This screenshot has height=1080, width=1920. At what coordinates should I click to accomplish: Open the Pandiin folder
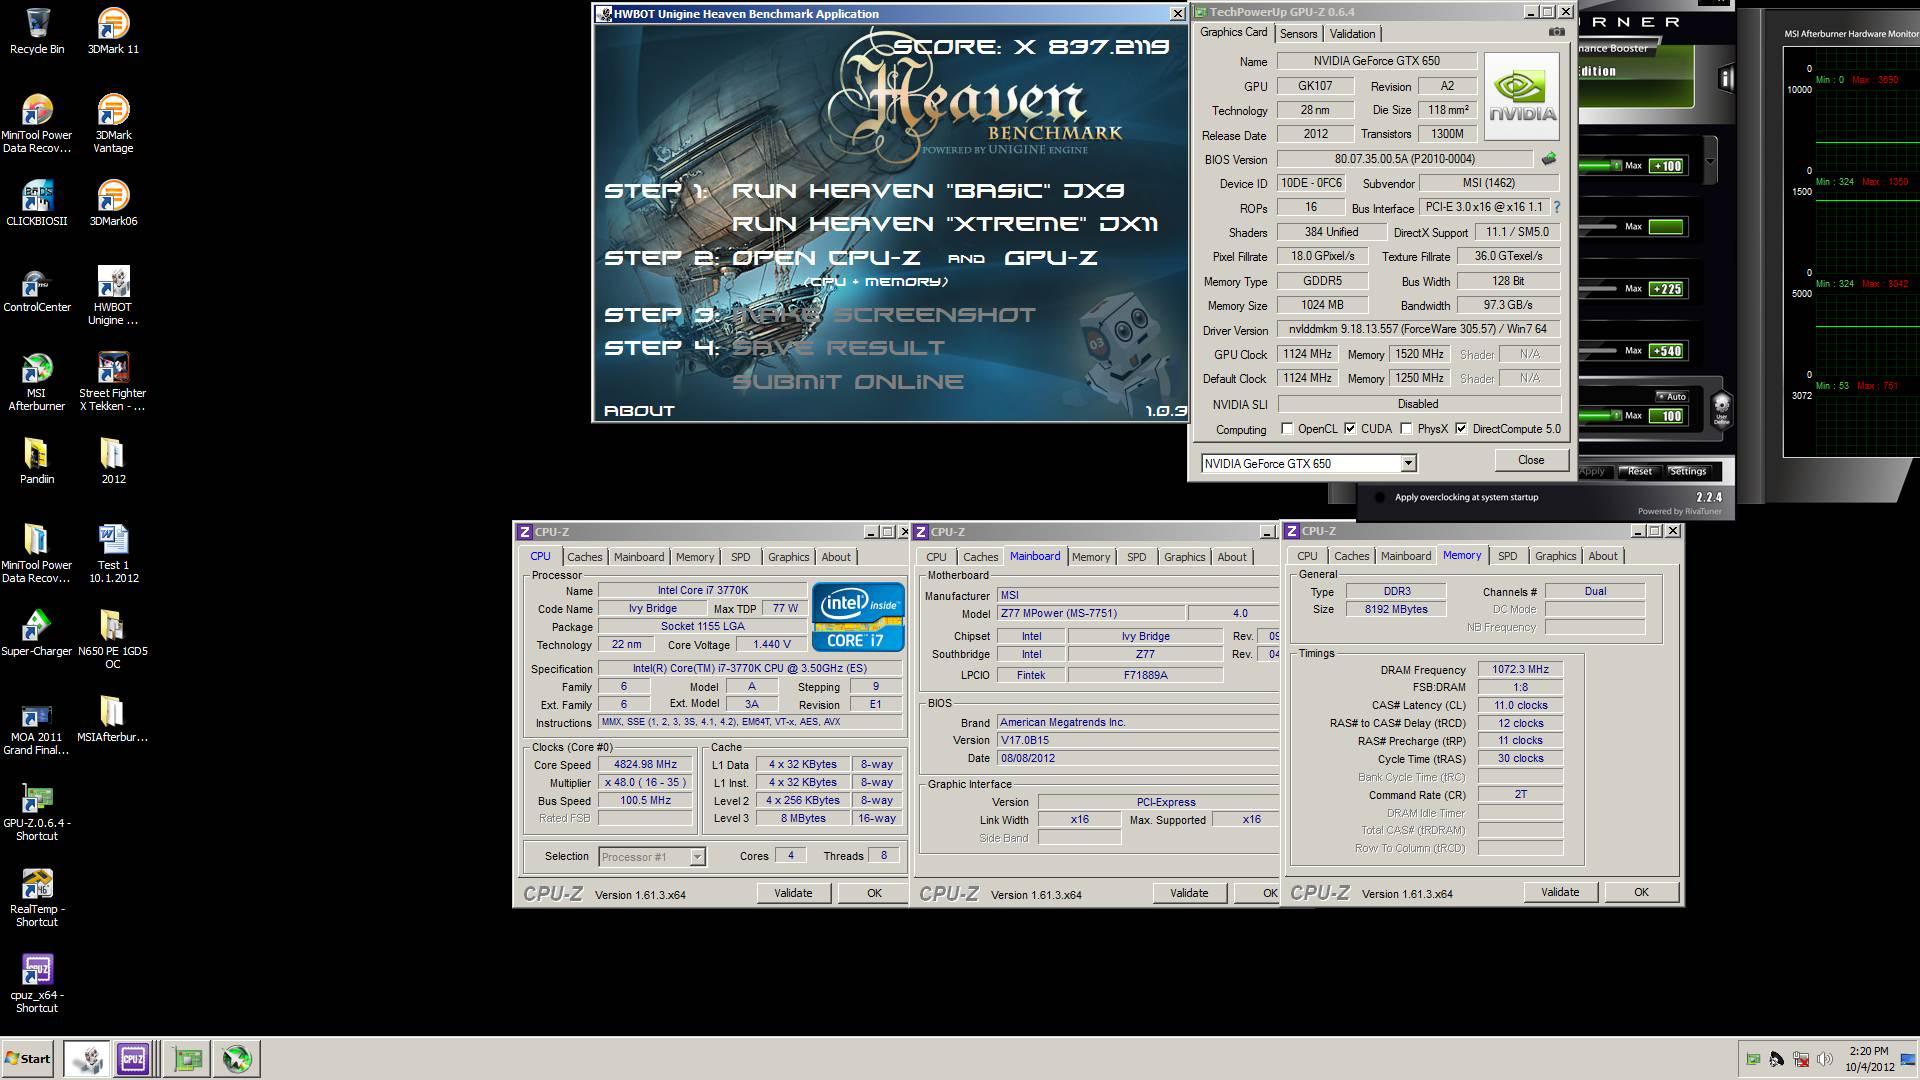[37, 461]
